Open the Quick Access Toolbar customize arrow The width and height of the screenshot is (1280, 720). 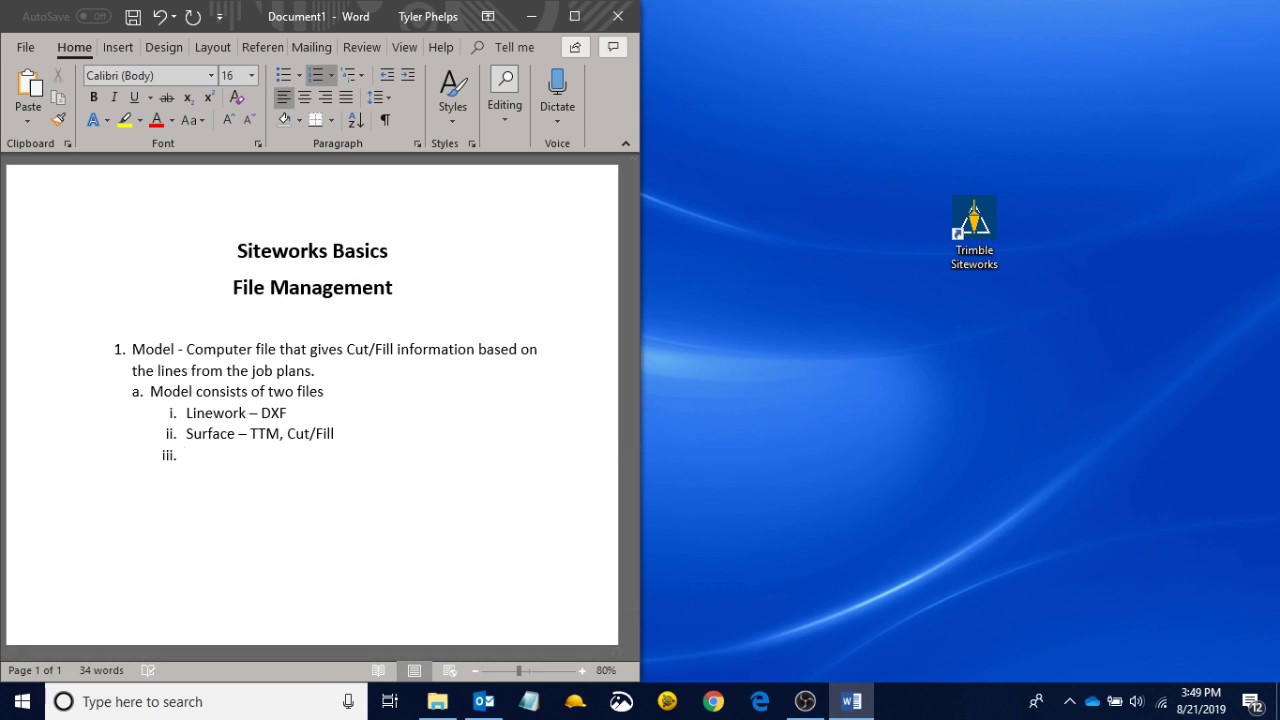click(x=220, y=17)
